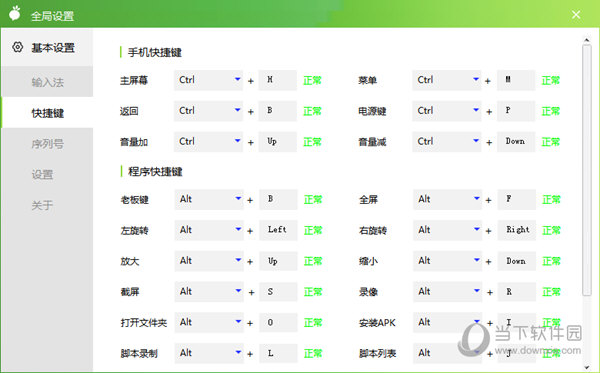Click the B key field for 返回
This screenshot has height=373, width=600.
pos(277,111)
